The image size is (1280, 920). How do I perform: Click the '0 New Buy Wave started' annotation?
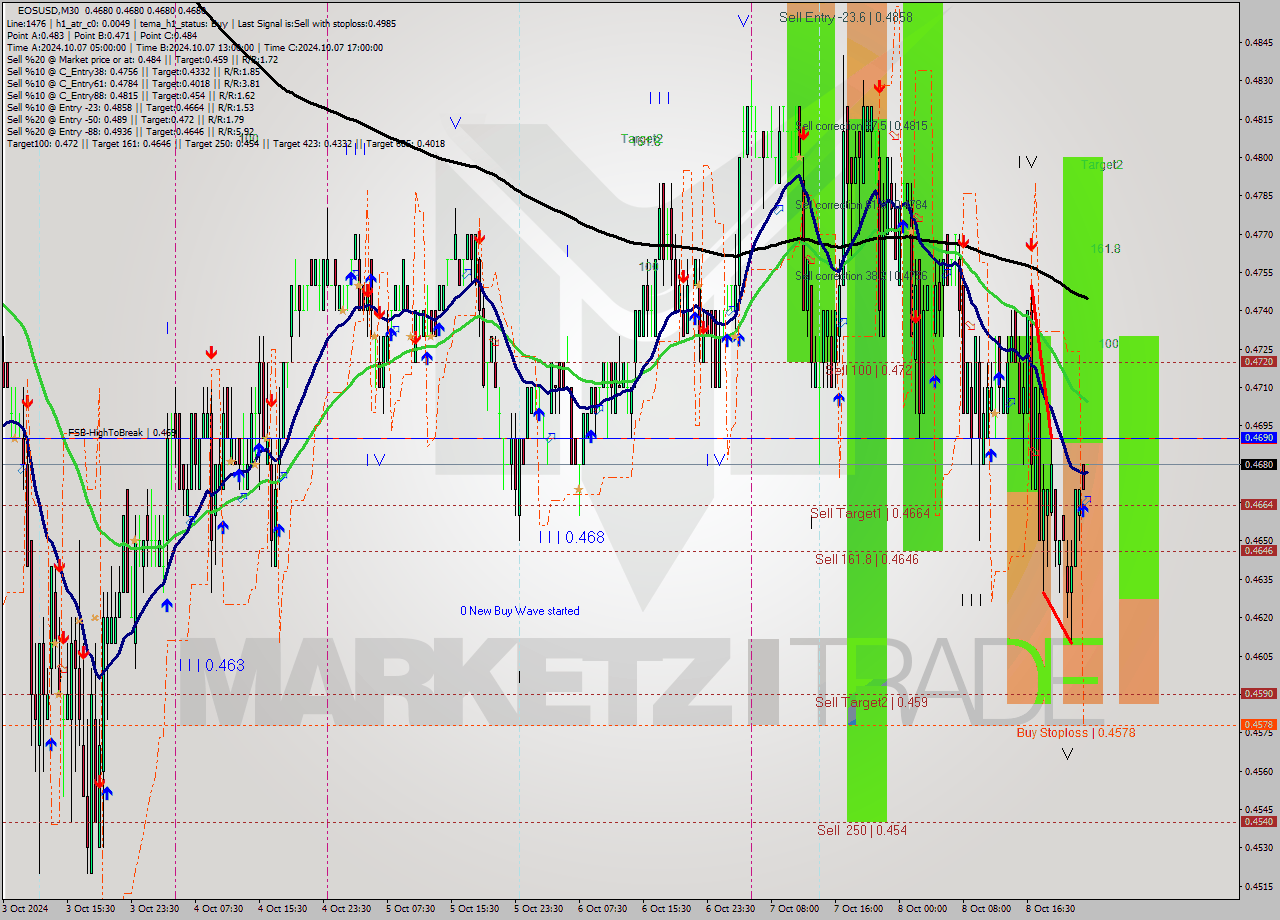519,611
